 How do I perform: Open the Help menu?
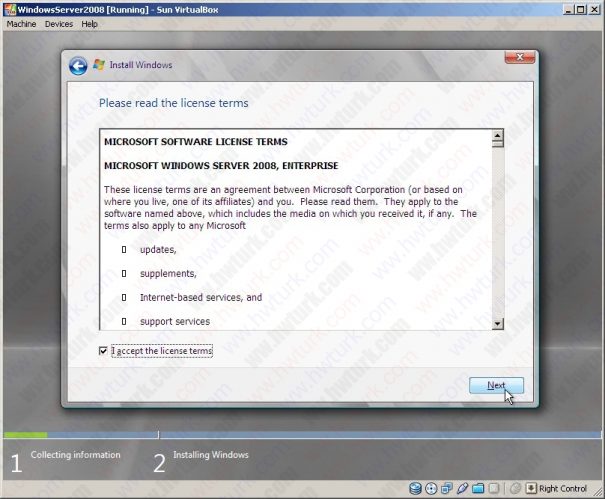(89, 24)
